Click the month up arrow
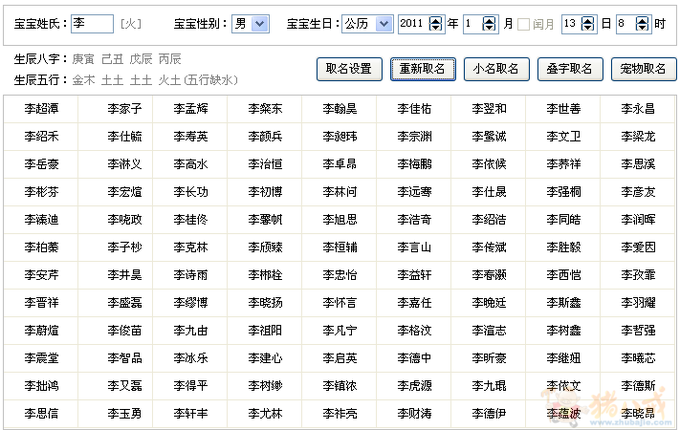The height and width of the screenshot is (430, 680). click(x=489, y=20)
